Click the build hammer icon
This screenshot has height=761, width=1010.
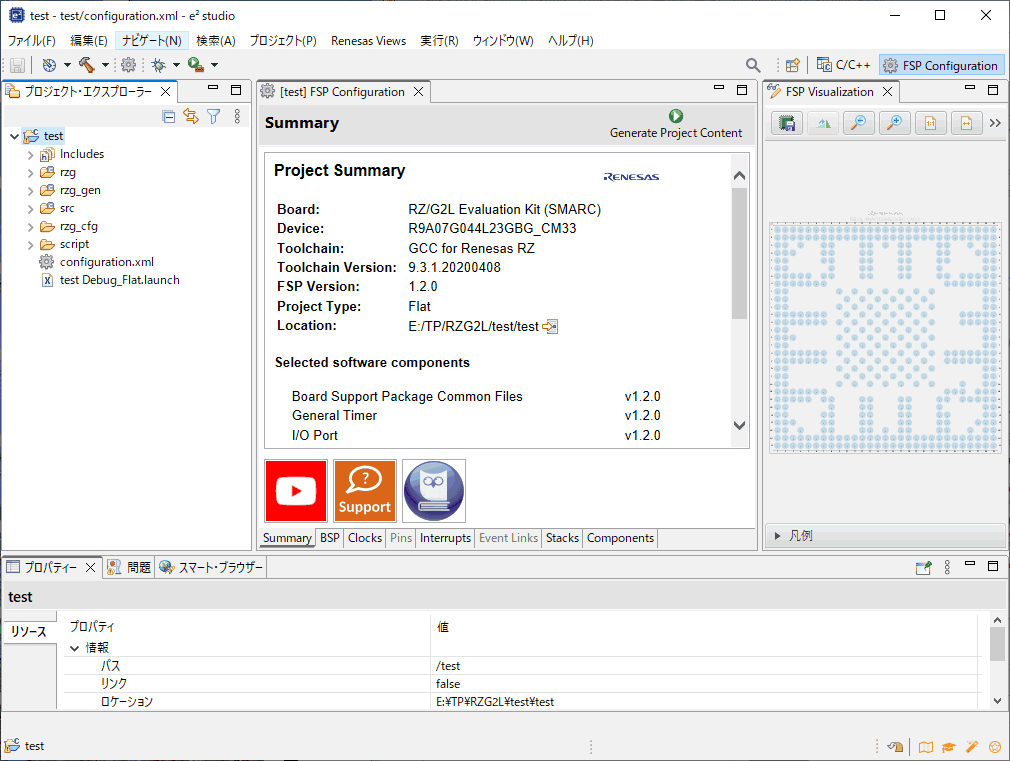[86, 64]
